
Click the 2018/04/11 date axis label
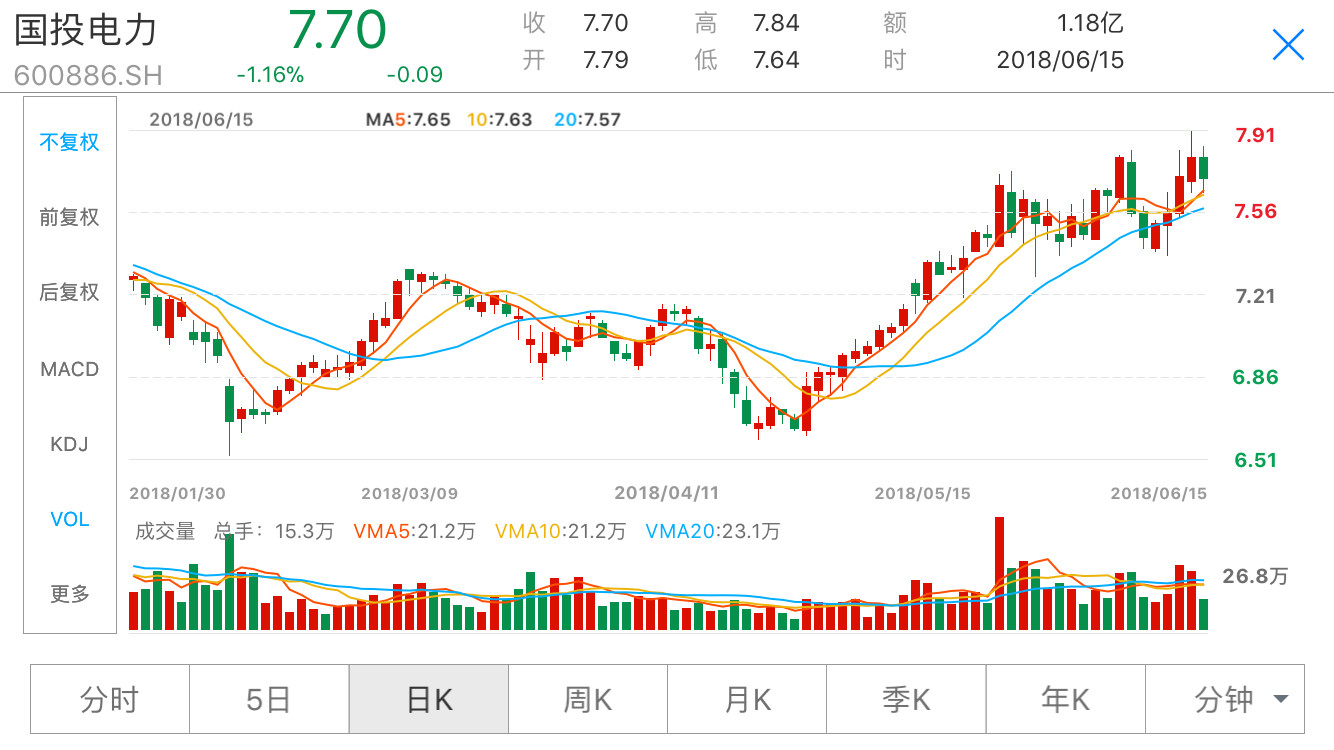[667, 493]
